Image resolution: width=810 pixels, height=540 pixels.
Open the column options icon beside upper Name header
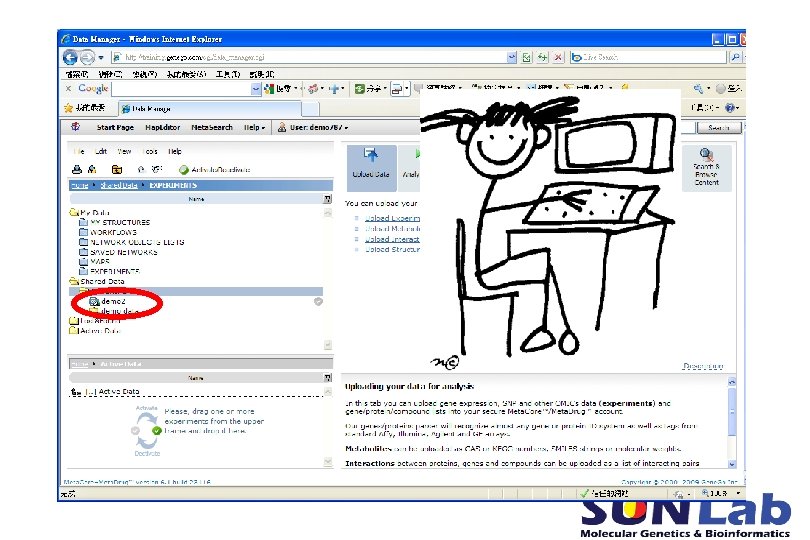(327, 199)
